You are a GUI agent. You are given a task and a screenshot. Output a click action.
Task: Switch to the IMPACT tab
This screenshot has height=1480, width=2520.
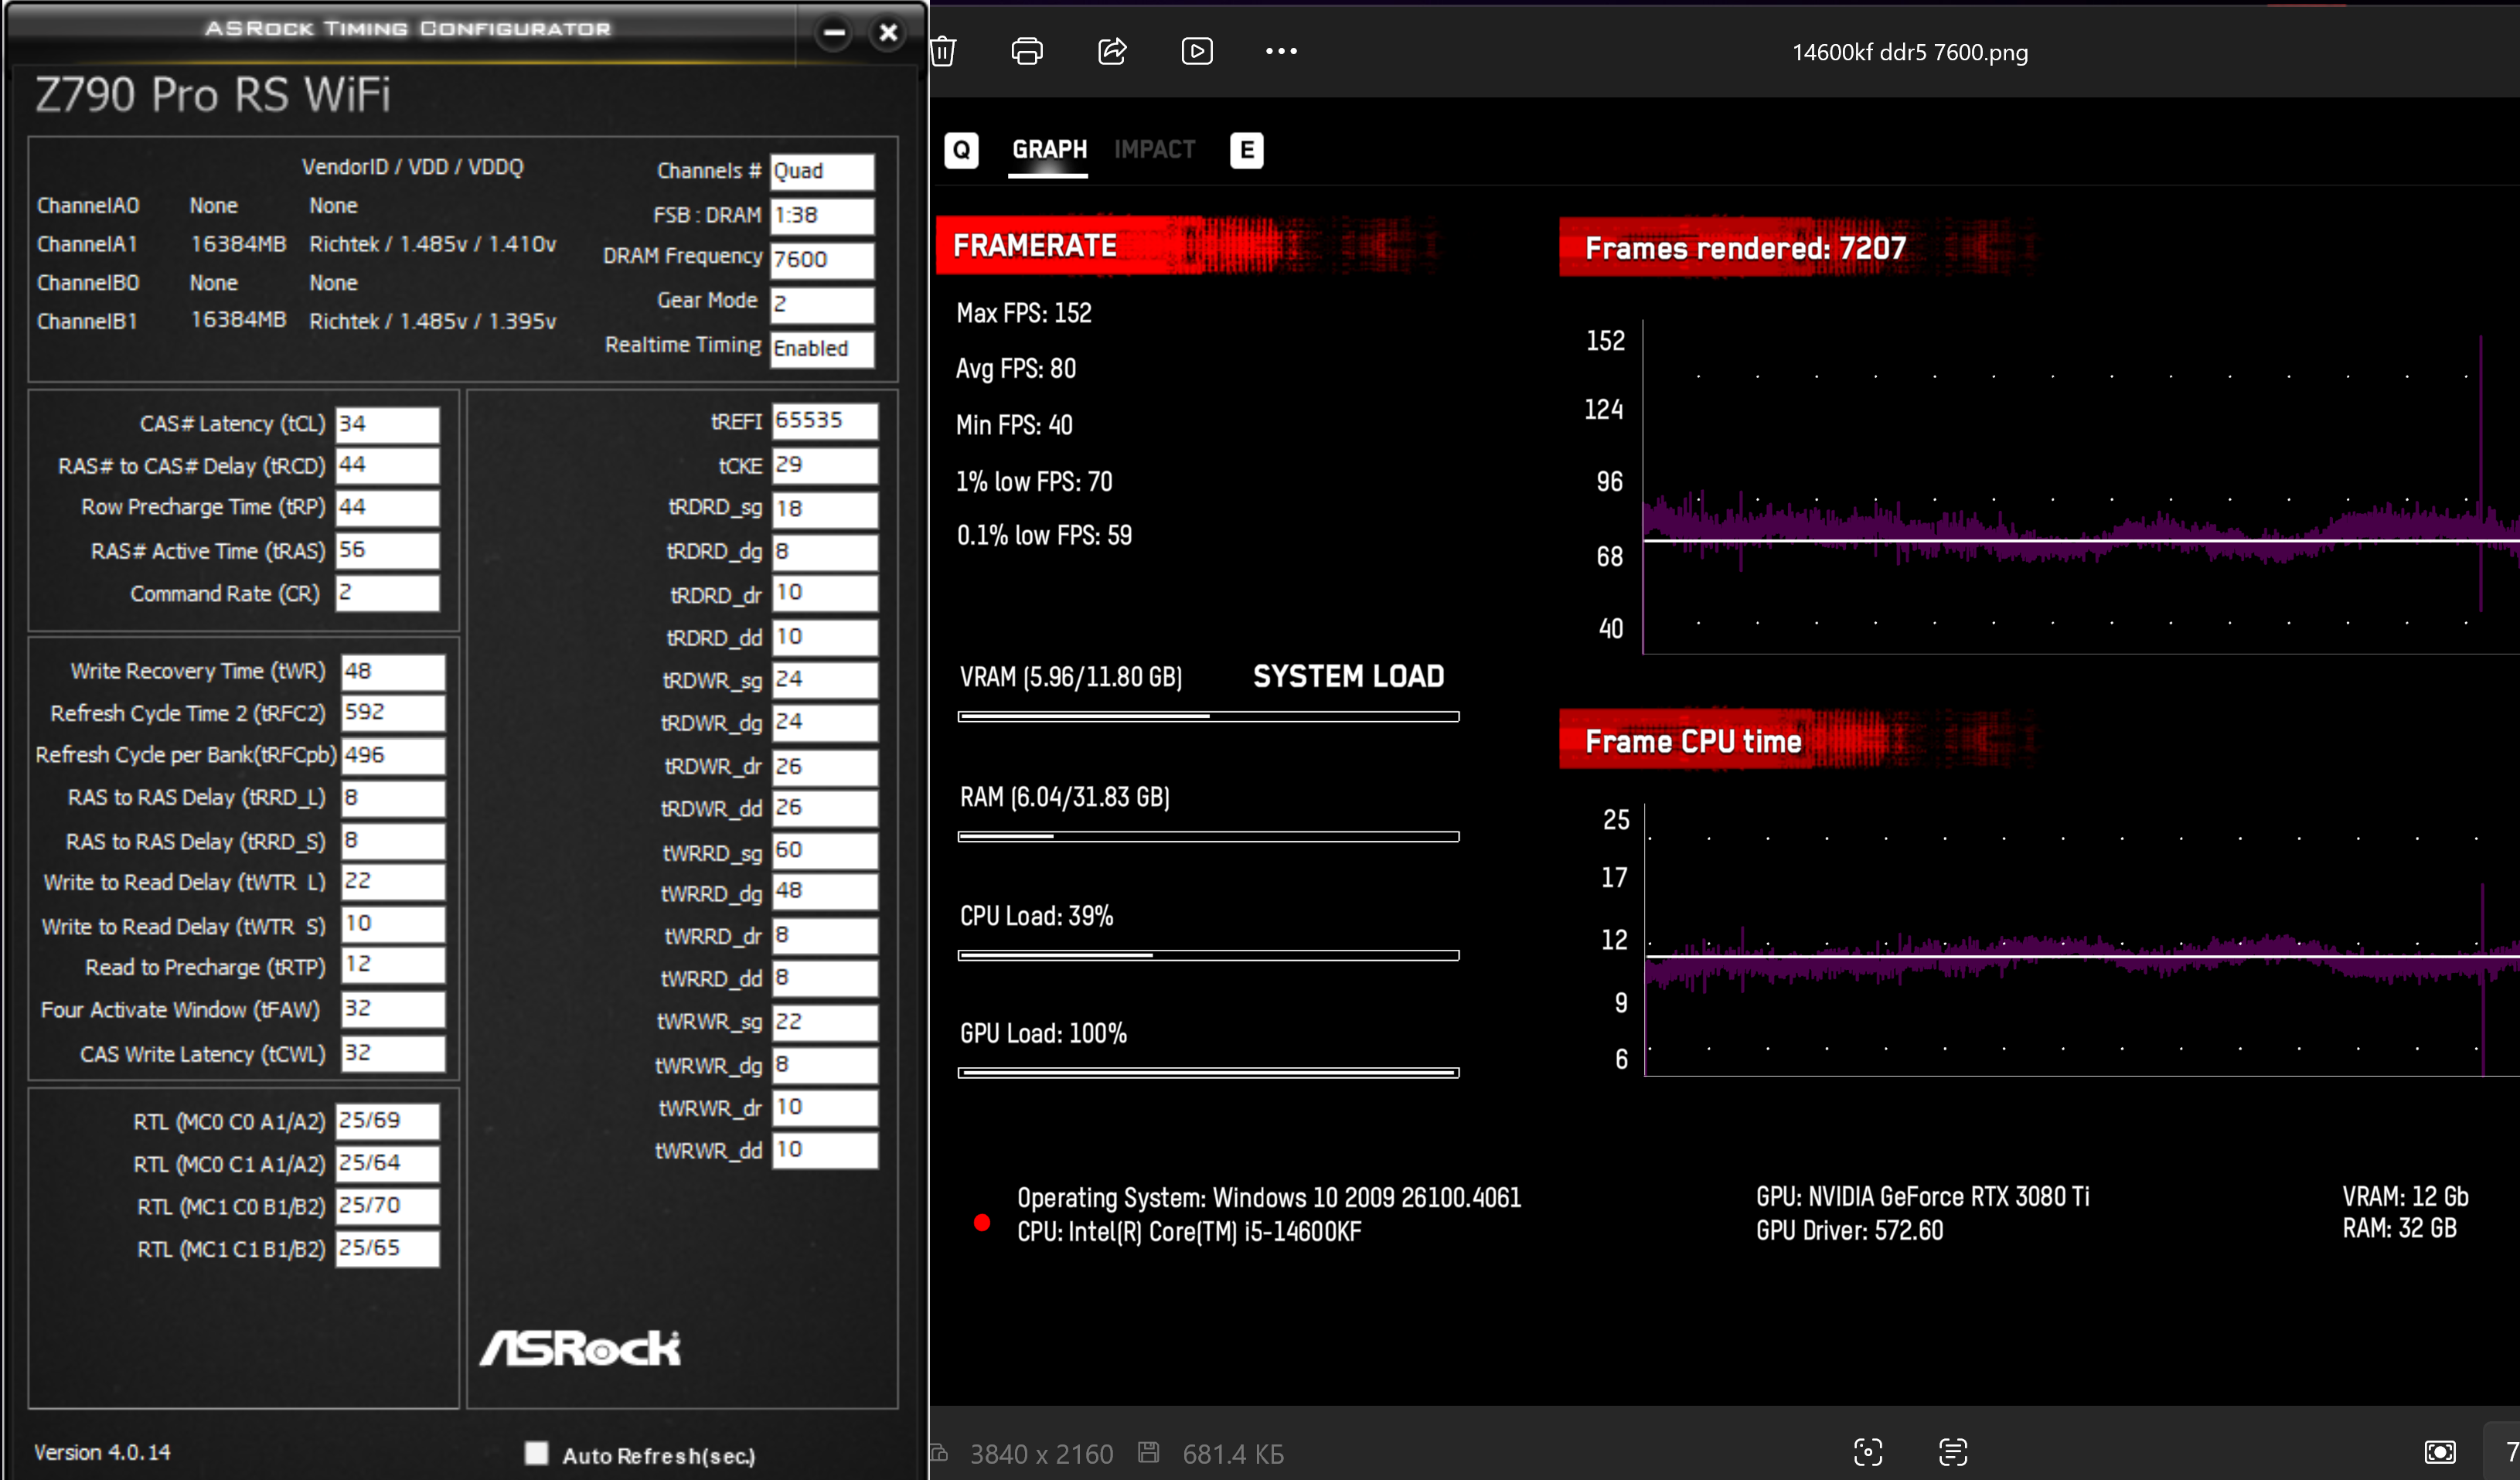click(x=1154, y=150)
